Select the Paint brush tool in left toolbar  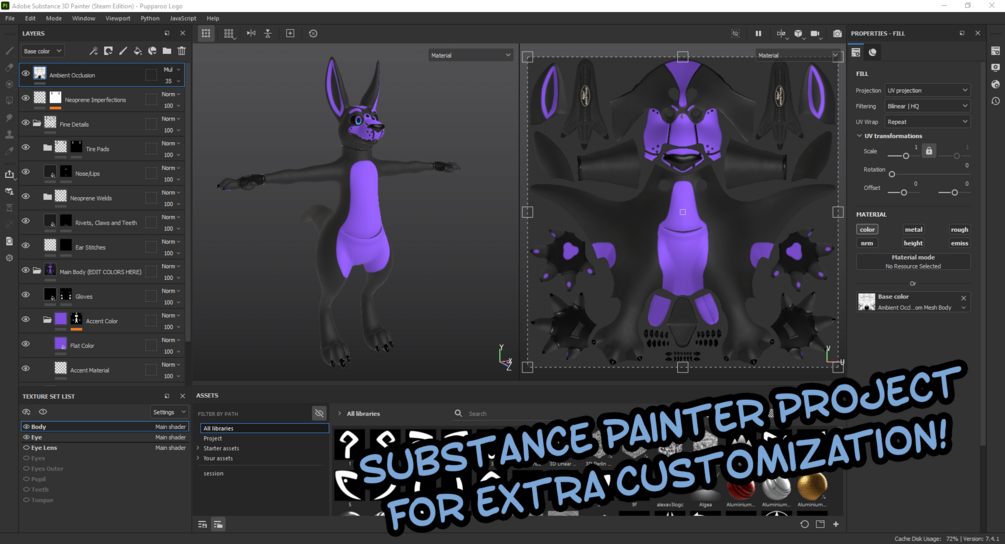9,51
